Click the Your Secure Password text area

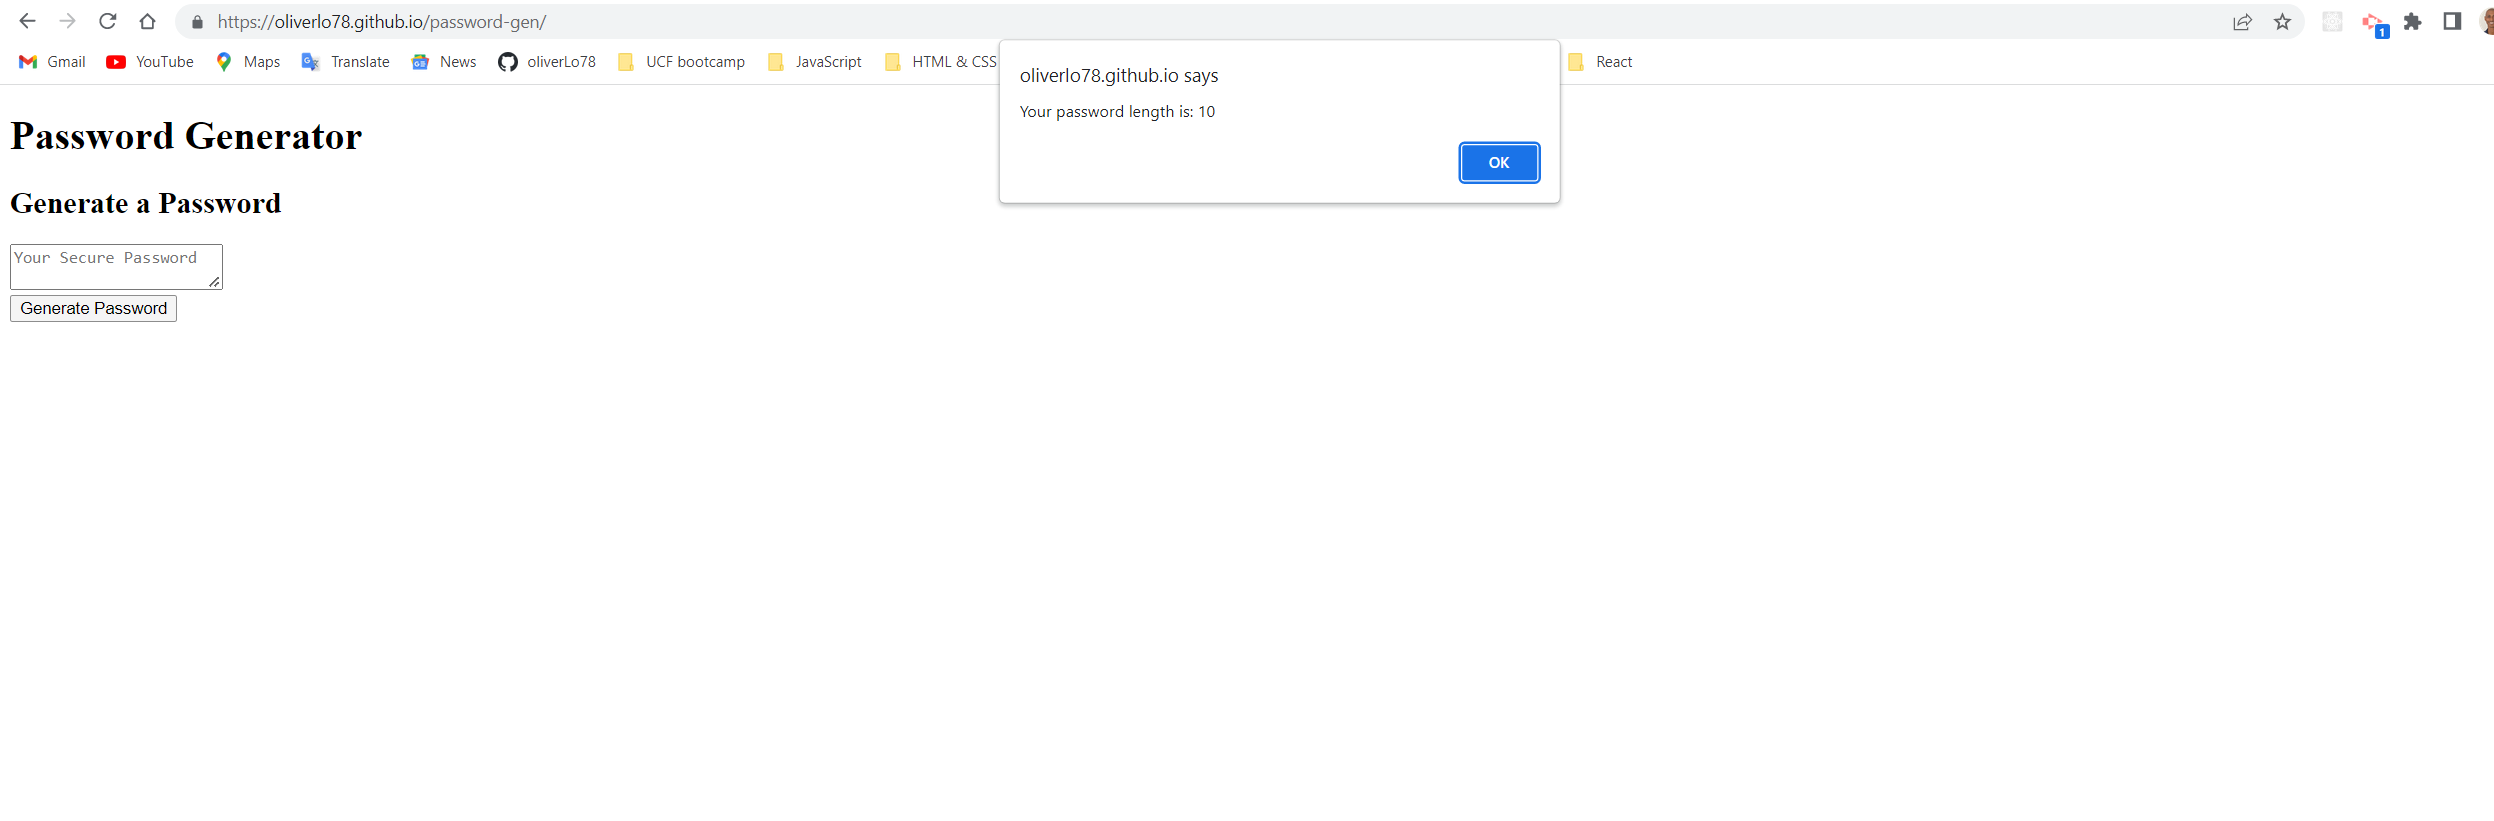[115, 265]
